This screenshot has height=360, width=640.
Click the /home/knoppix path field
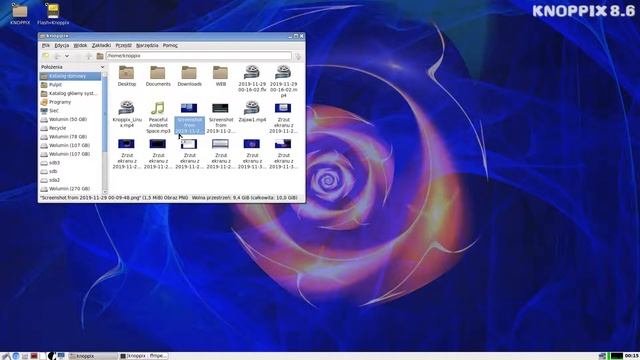[x=199, y=56]
